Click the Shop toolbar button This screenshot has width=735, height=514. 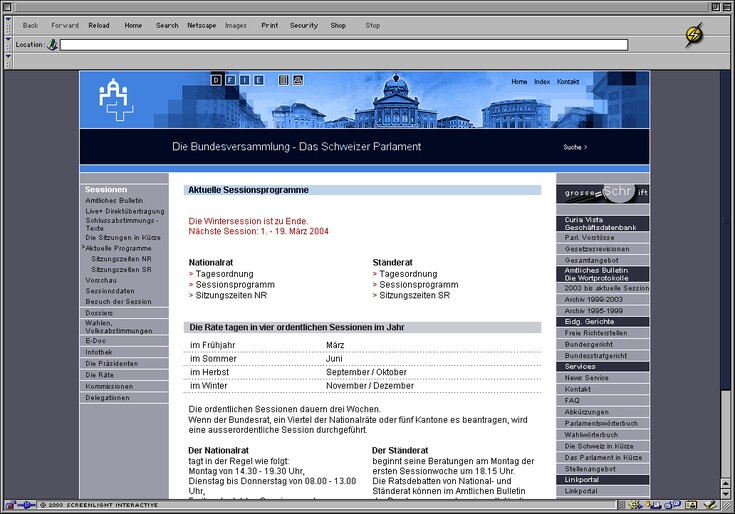coord(338,25)
